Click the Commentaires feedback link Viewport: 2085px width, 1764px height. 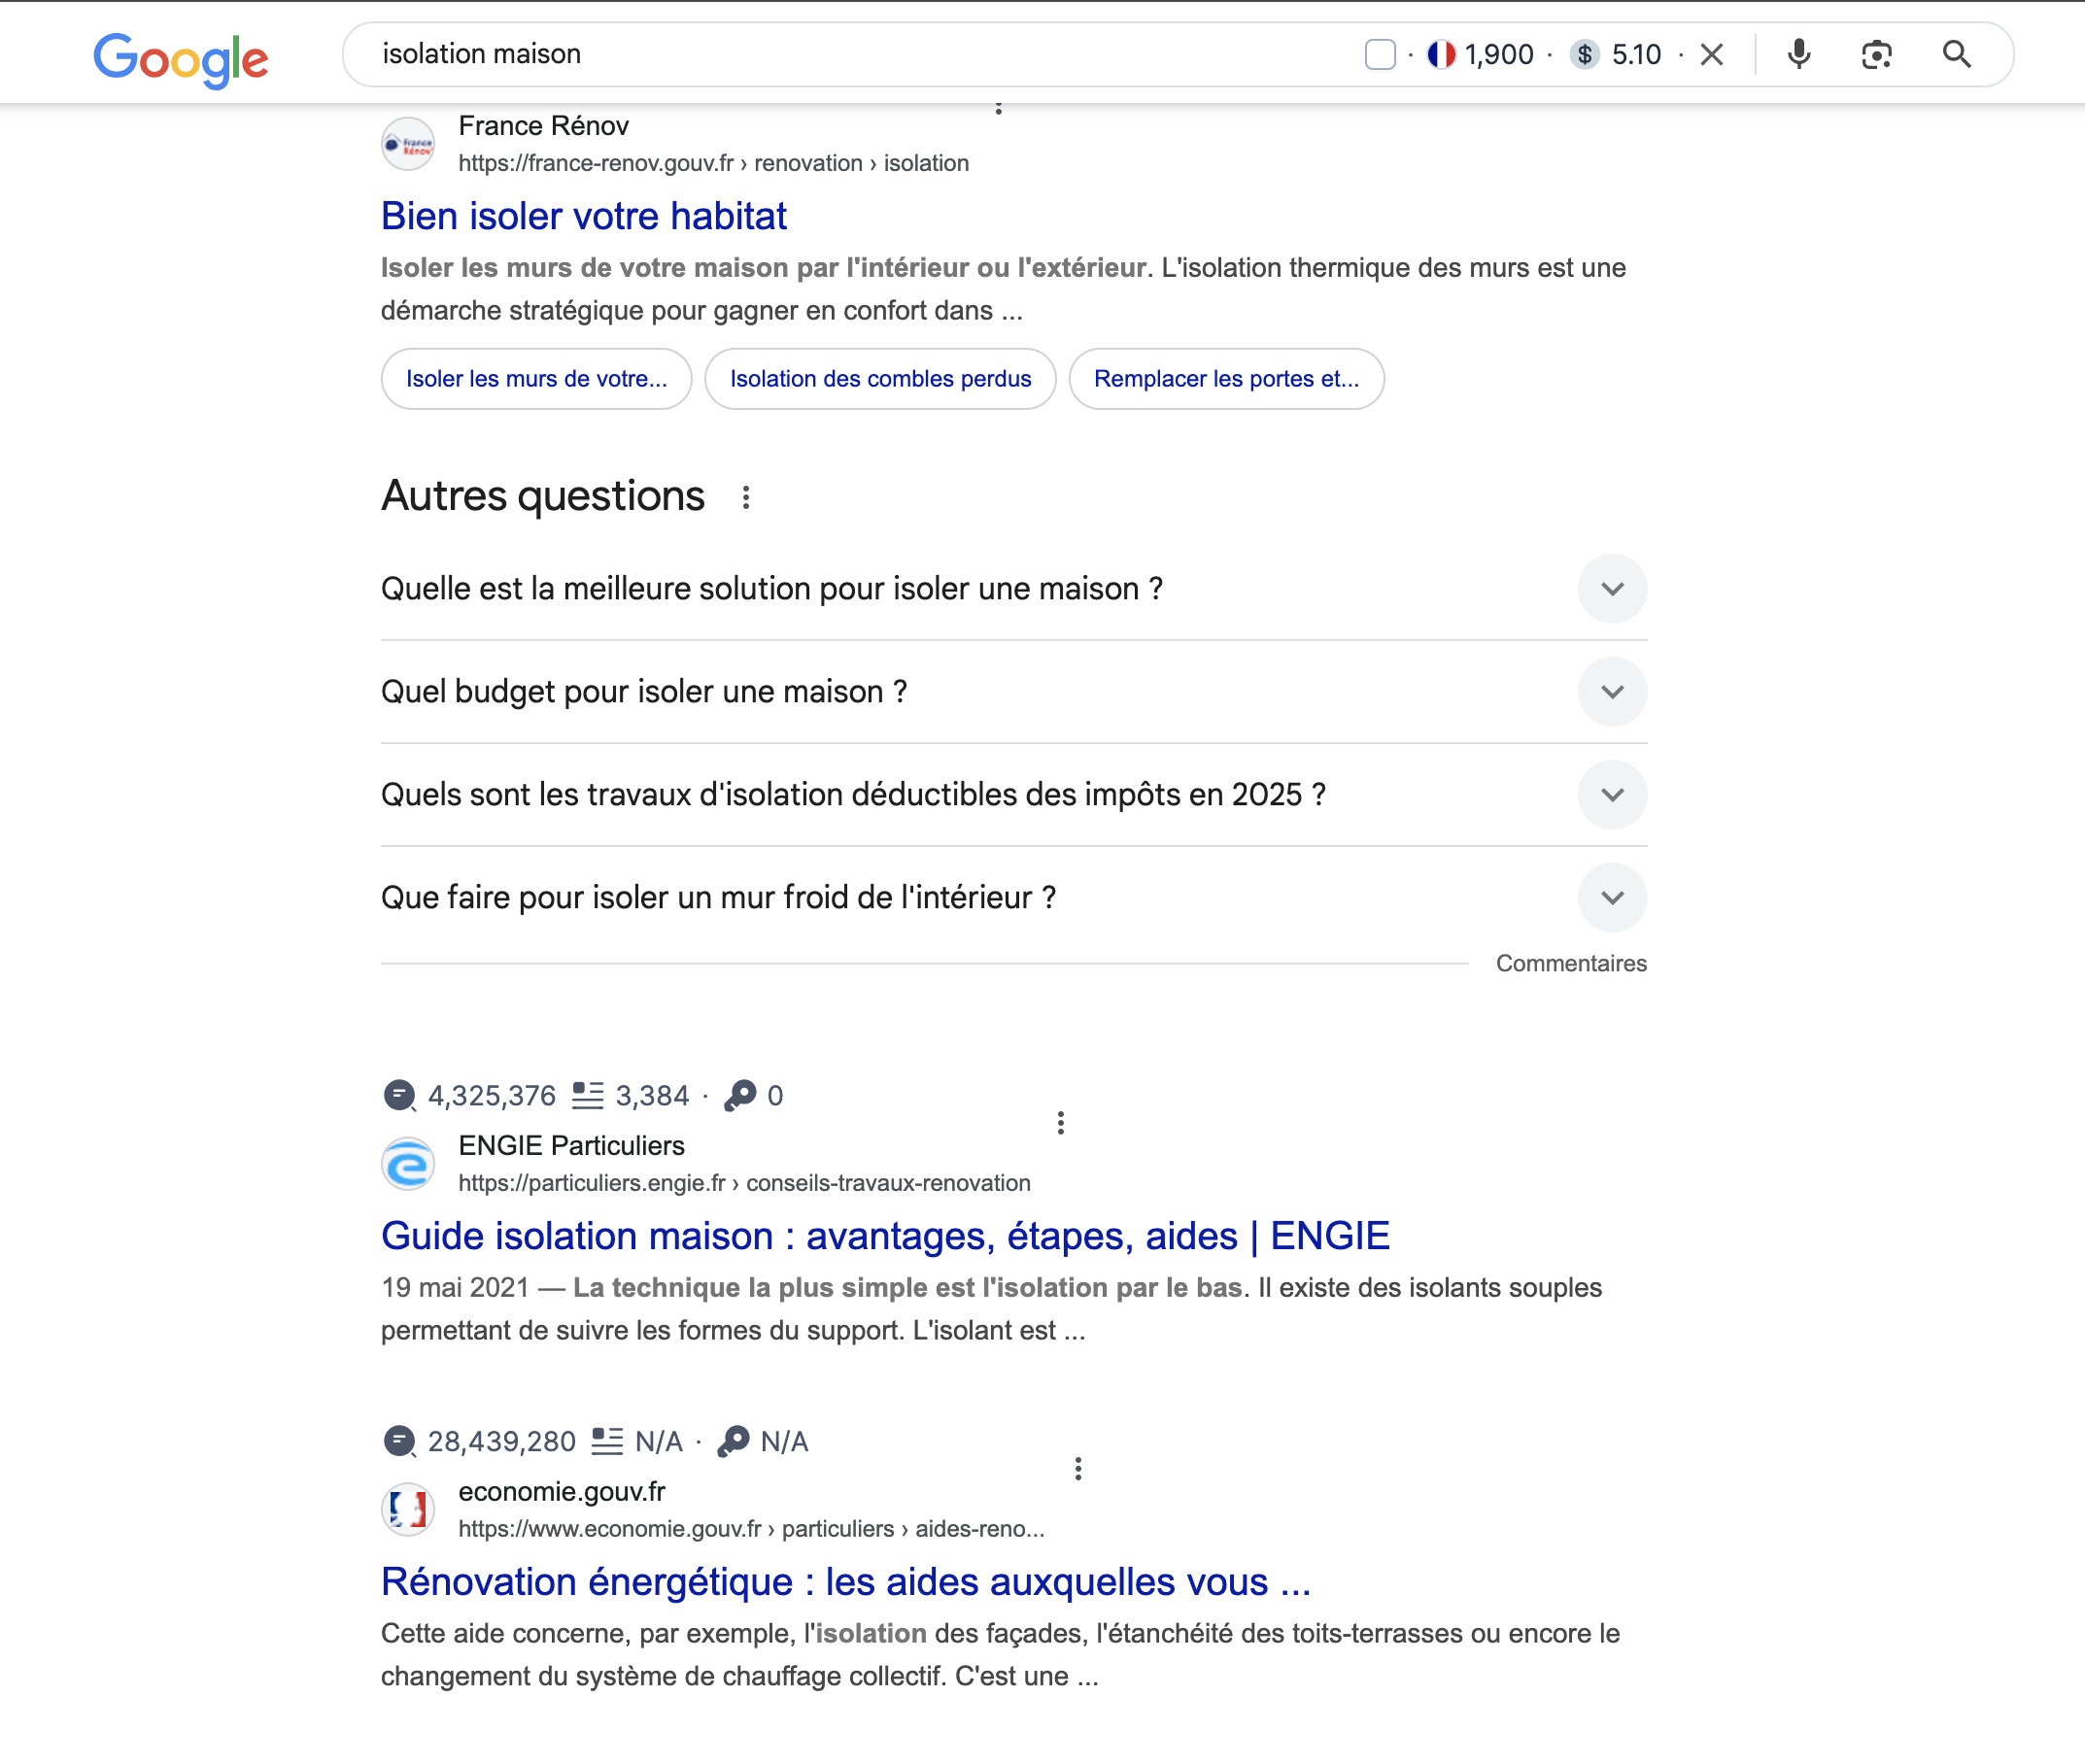tap(1570, 963)
